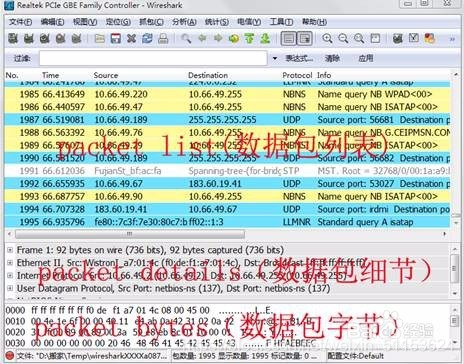Edit display filters toolbar icon
The image size is (464, 364).
(414, 39)
